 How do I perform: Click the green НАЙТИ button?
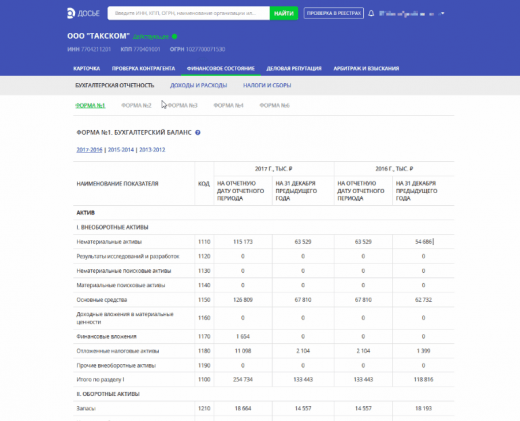click(284, 13)
